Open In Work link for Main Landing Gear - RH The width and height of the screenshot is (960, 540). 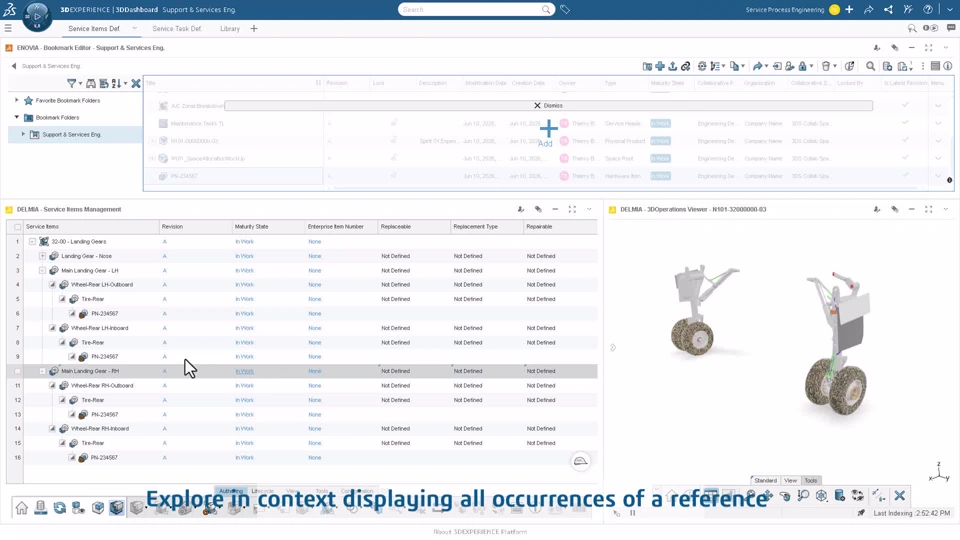(244, 371)
